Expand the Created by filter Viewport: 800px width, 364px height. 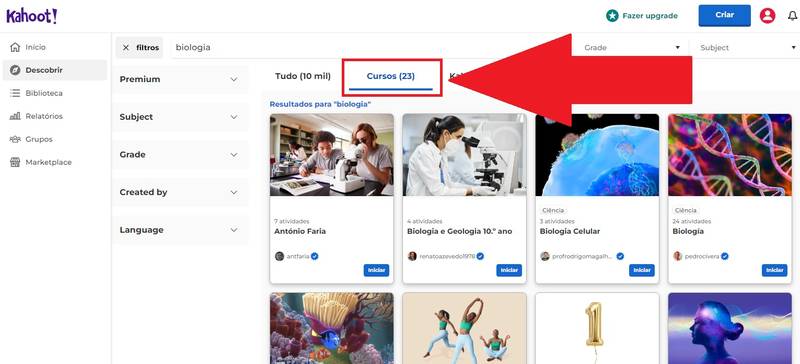(180, 192)
